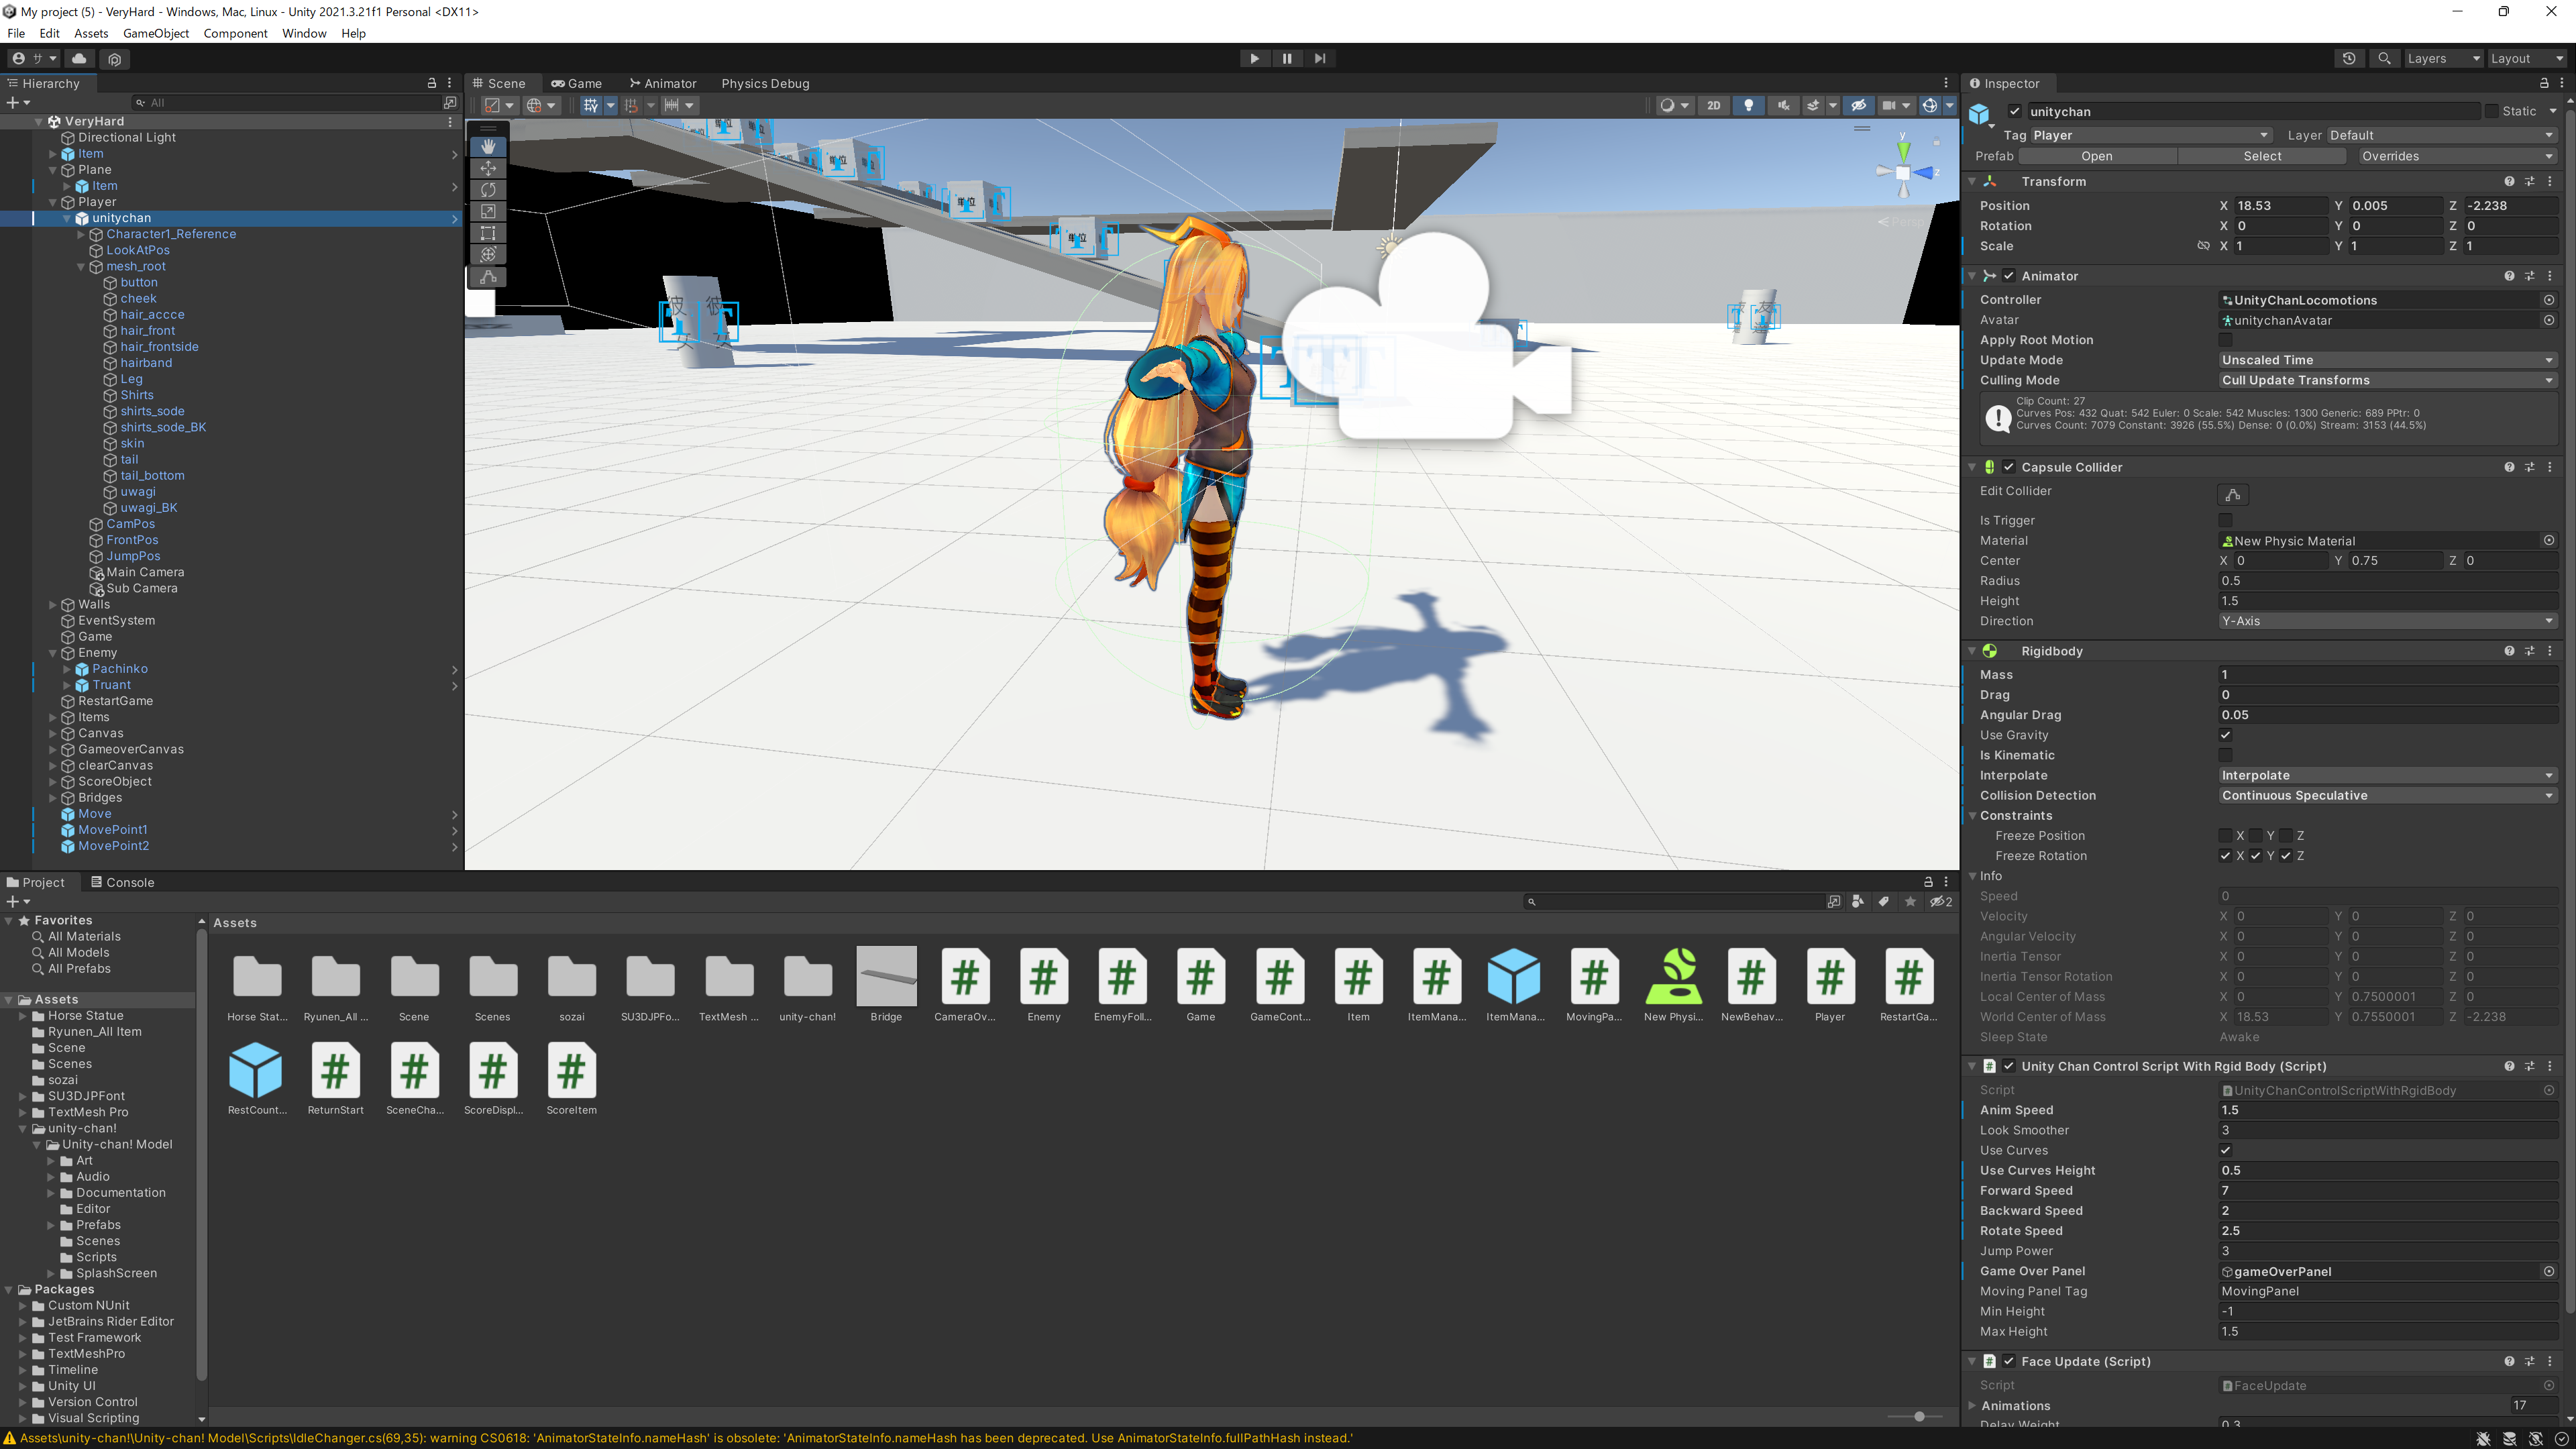Select the Rect Transform tool icon
This screenshot has width=2576, height=1449.
[x=488, y=233]
